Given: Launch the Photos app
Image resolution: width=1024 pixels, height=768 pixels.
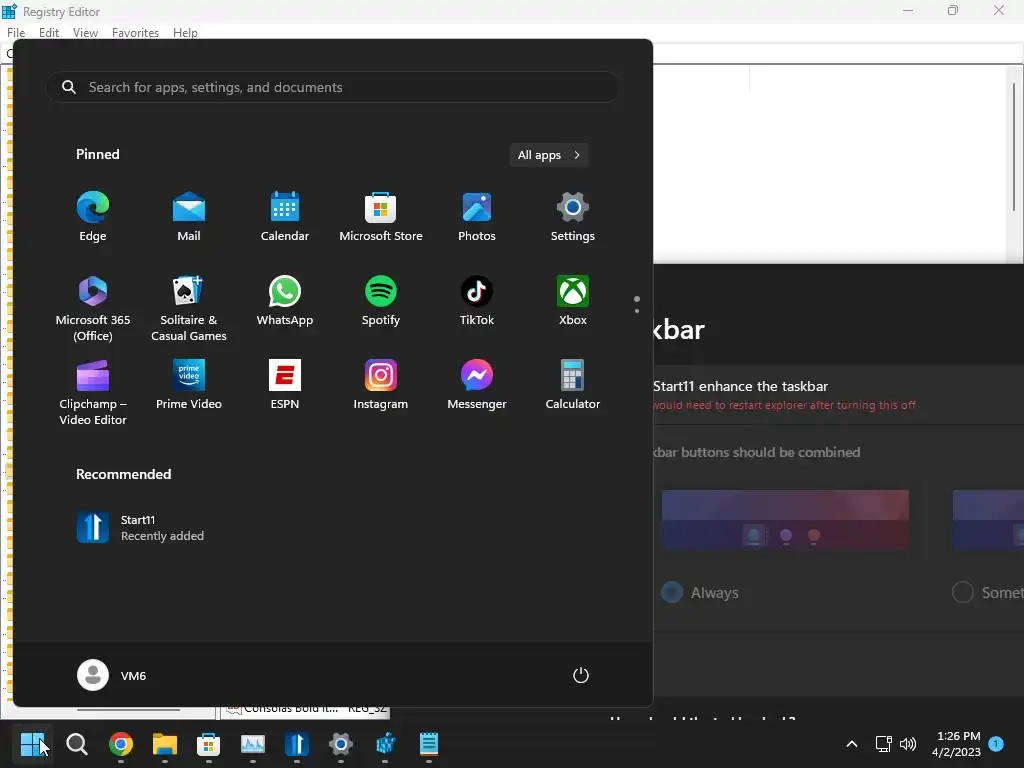Looking at the screenshot, I should (x=477, y=217).
